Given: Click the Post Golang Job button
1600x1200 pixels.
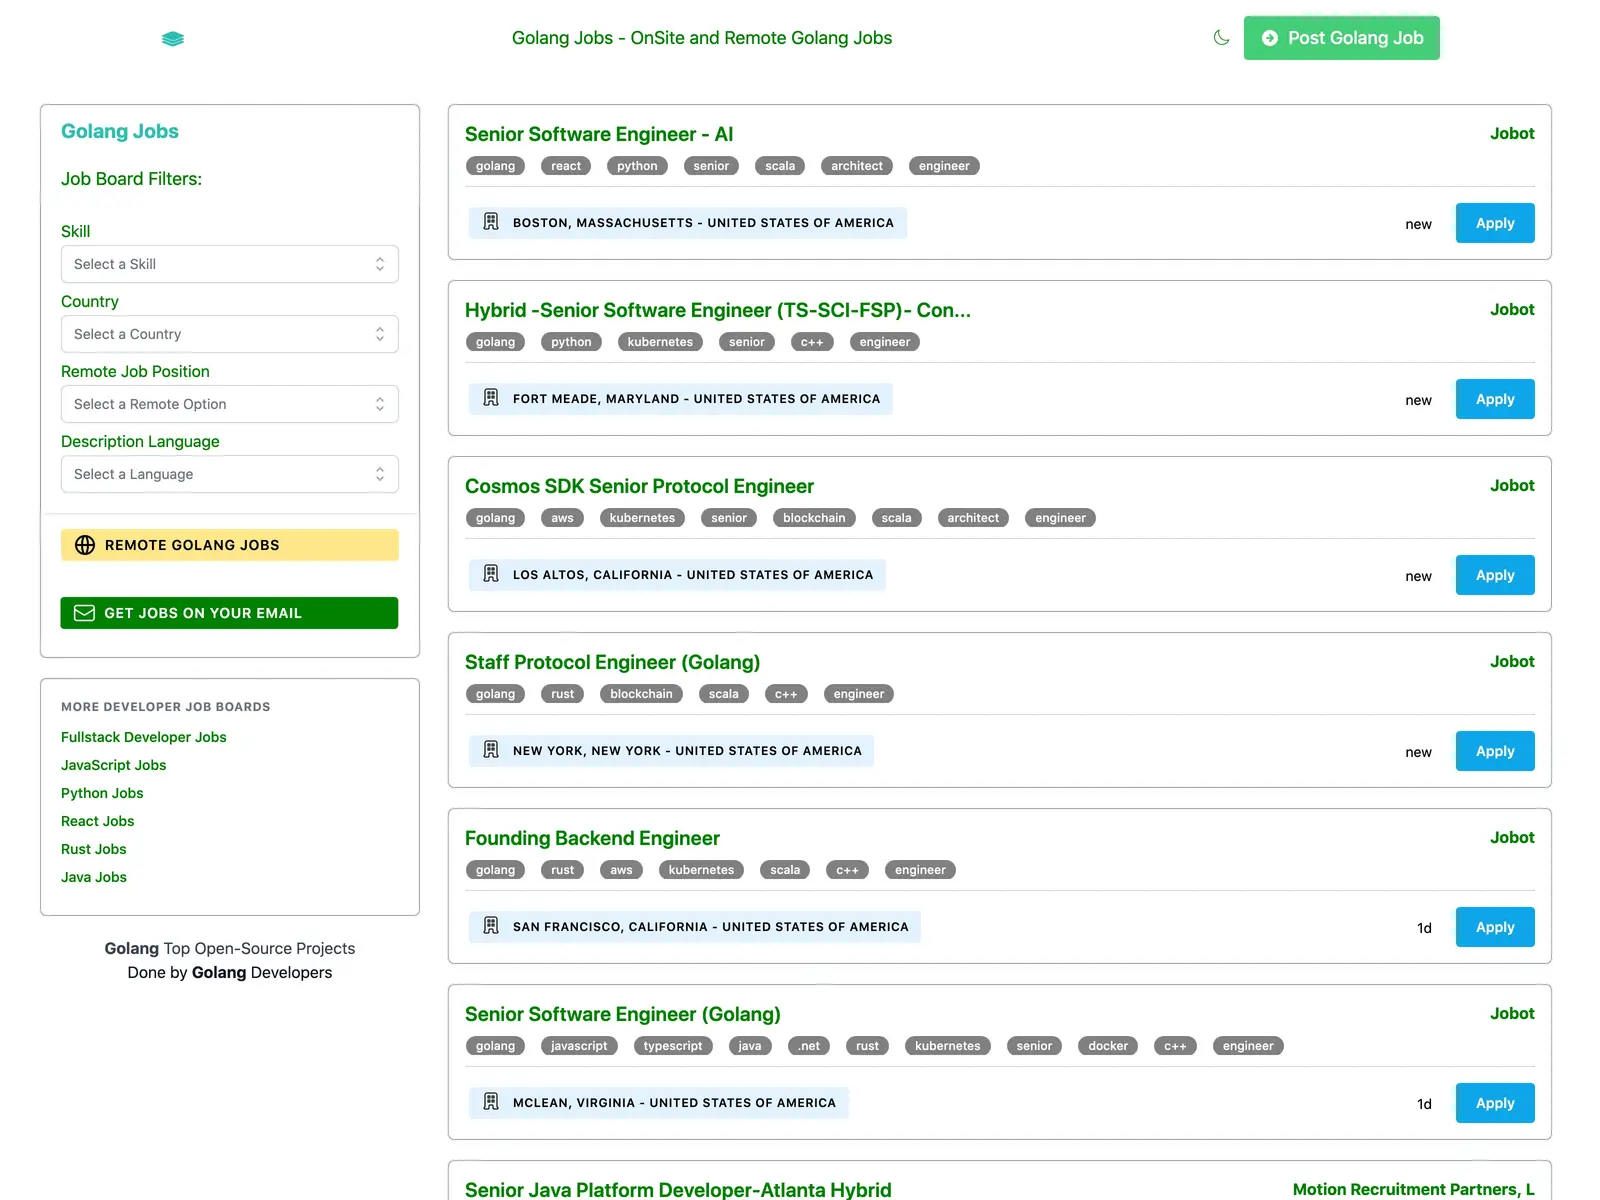Looking at the screenshot, I should click(1341, 38).
